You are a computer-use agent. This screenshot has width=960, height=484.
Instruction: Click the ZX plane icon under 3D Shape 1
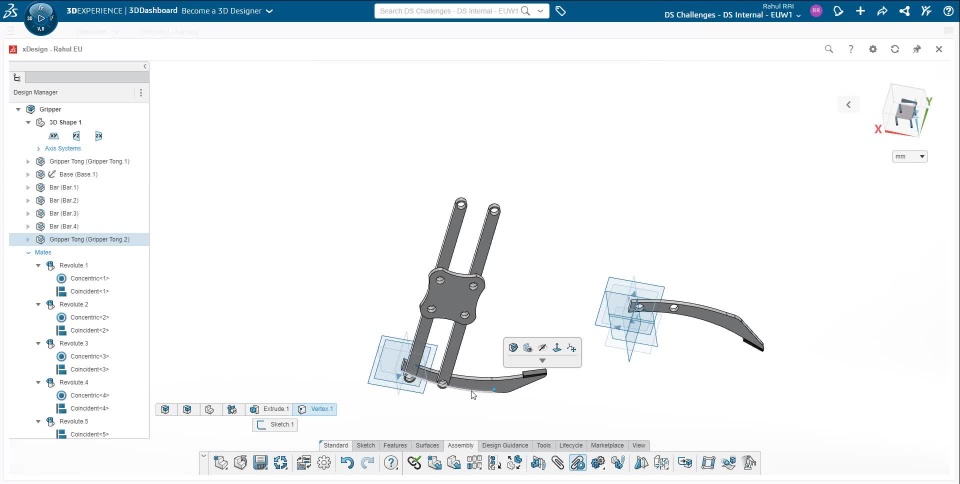click(99, 136)
